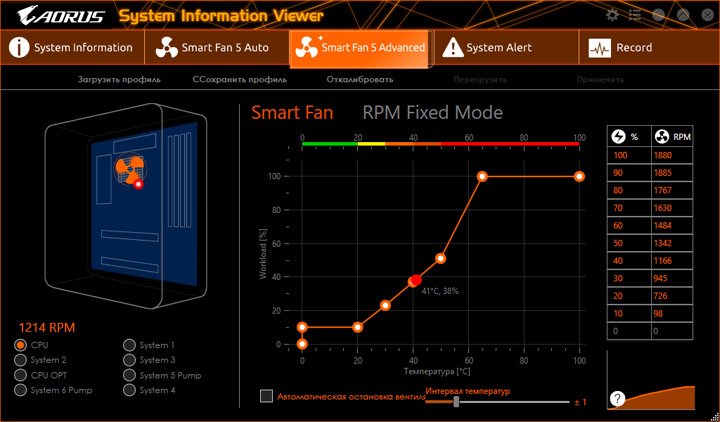Viewport: 720px width, 422px height.
Task: Click the Record waveform icon
Action: [x=600, y=48]
